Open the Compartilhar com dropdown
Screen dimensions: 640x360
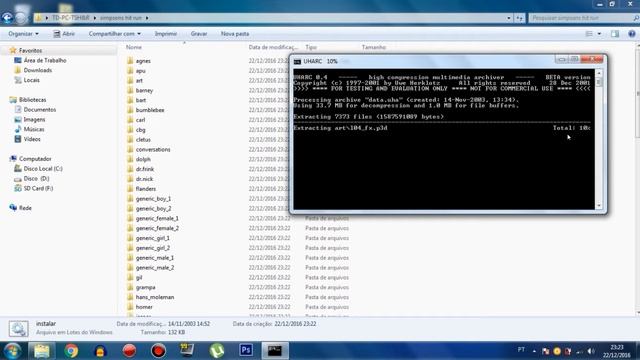(115, 34)
